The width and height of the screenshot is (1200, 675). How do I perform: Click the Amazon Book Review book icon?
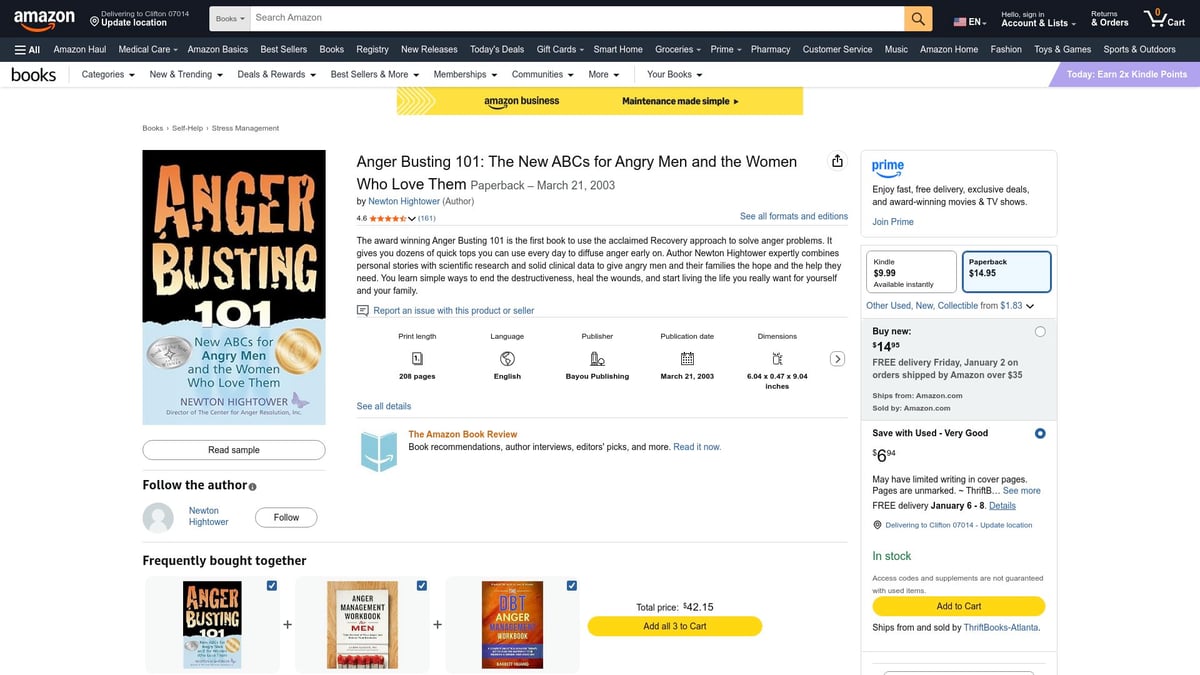tap(378, 451)
